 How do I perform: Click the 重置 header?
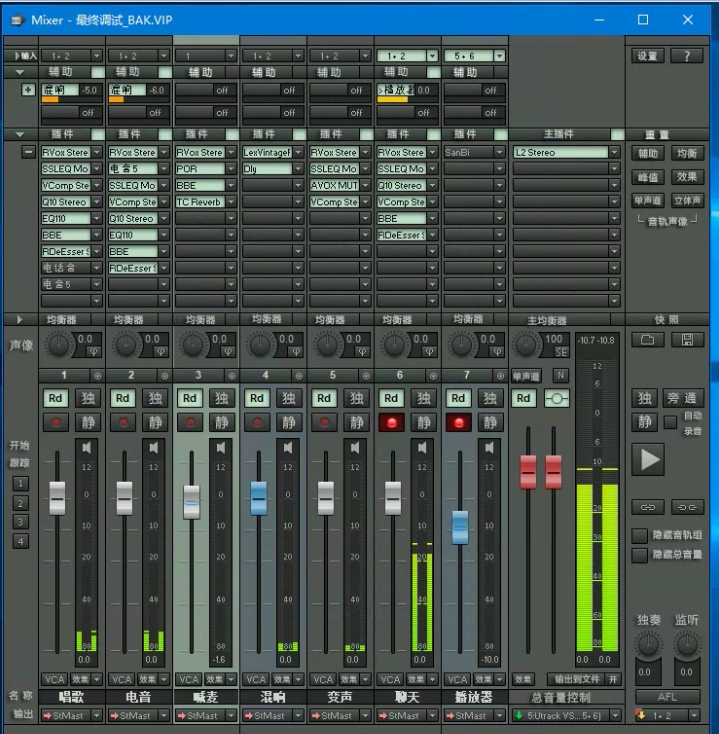[657, 135]
